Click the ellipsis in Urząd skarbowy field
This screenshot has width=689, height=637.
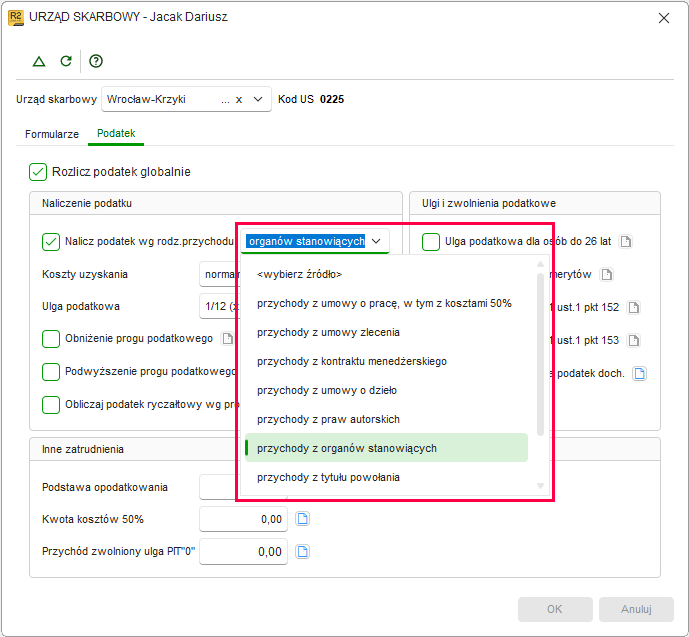(225, 101)
